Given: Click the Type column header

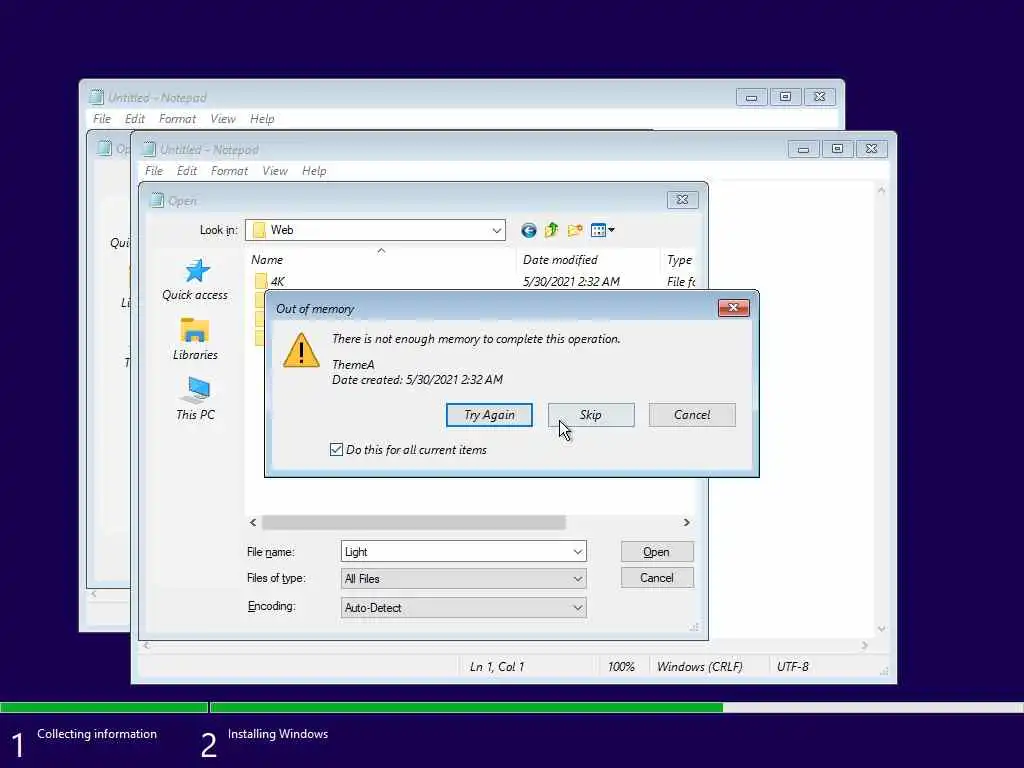Looking at the screenshot, I should pyautogui.click(x=679, y=259).
